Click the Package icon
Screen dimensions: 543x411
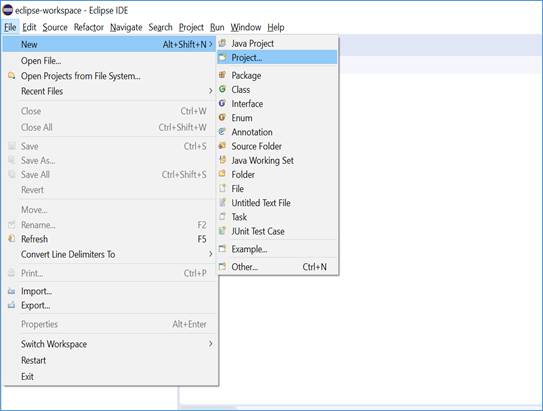coord(222,75)
